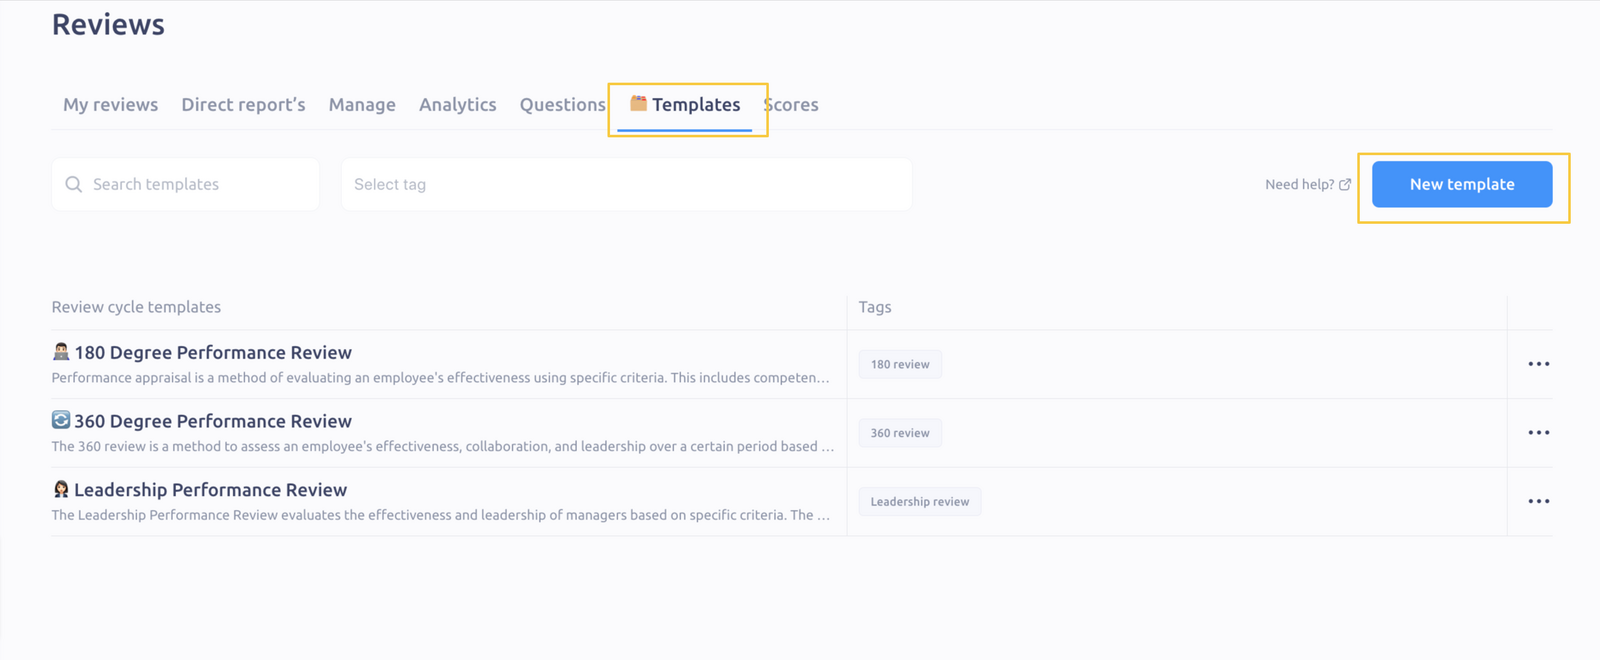Go to the Analytics tab
Screen dimensions: 1600x660
458,105
